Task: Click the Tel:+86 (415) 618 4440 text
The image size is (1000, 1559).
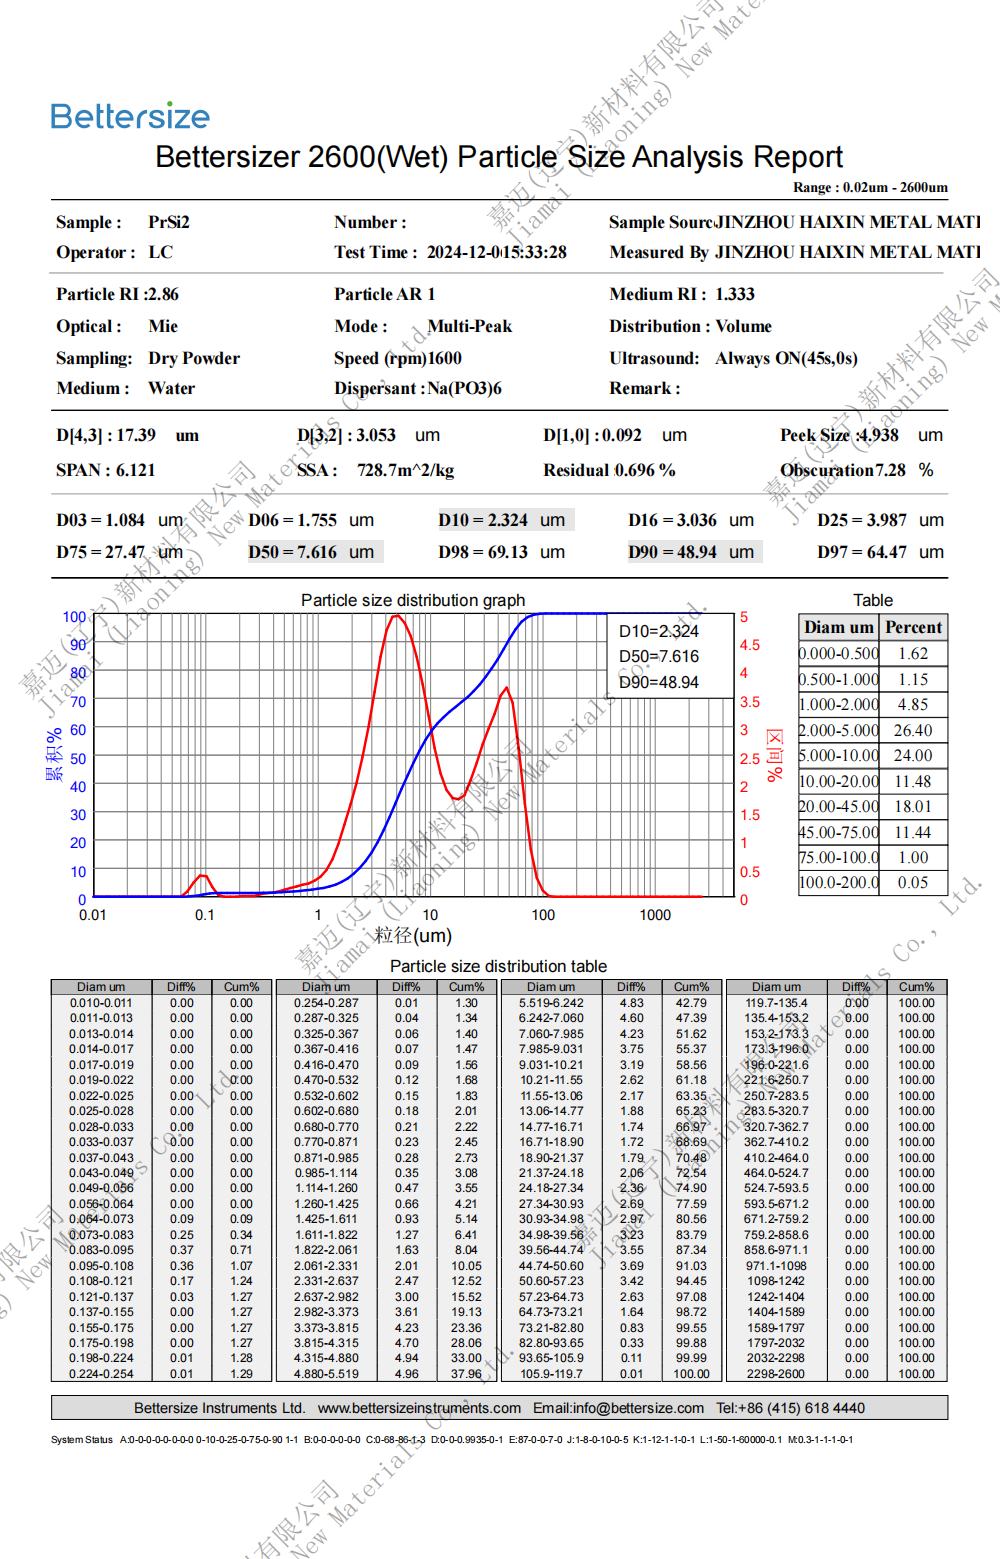Action: pyautogui.click(x=790, y=1408)
